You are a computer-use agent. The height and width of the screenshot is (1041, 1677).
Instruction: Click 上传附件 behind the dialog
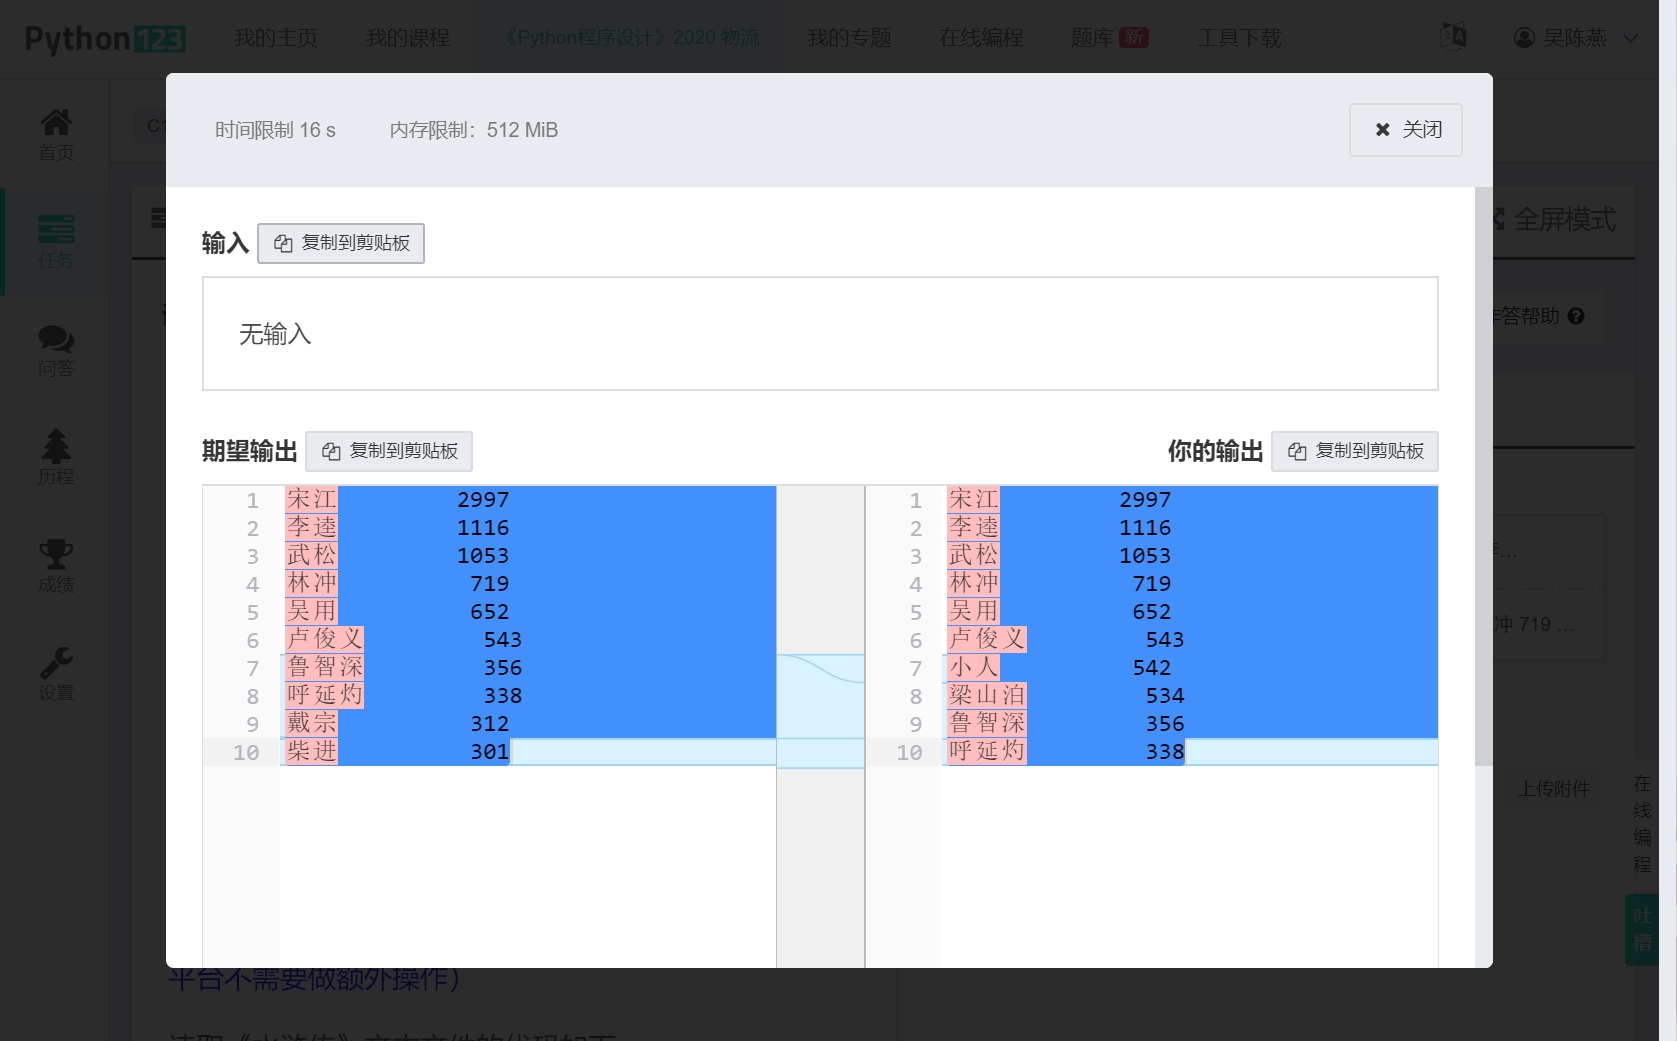click(1554, 789)
